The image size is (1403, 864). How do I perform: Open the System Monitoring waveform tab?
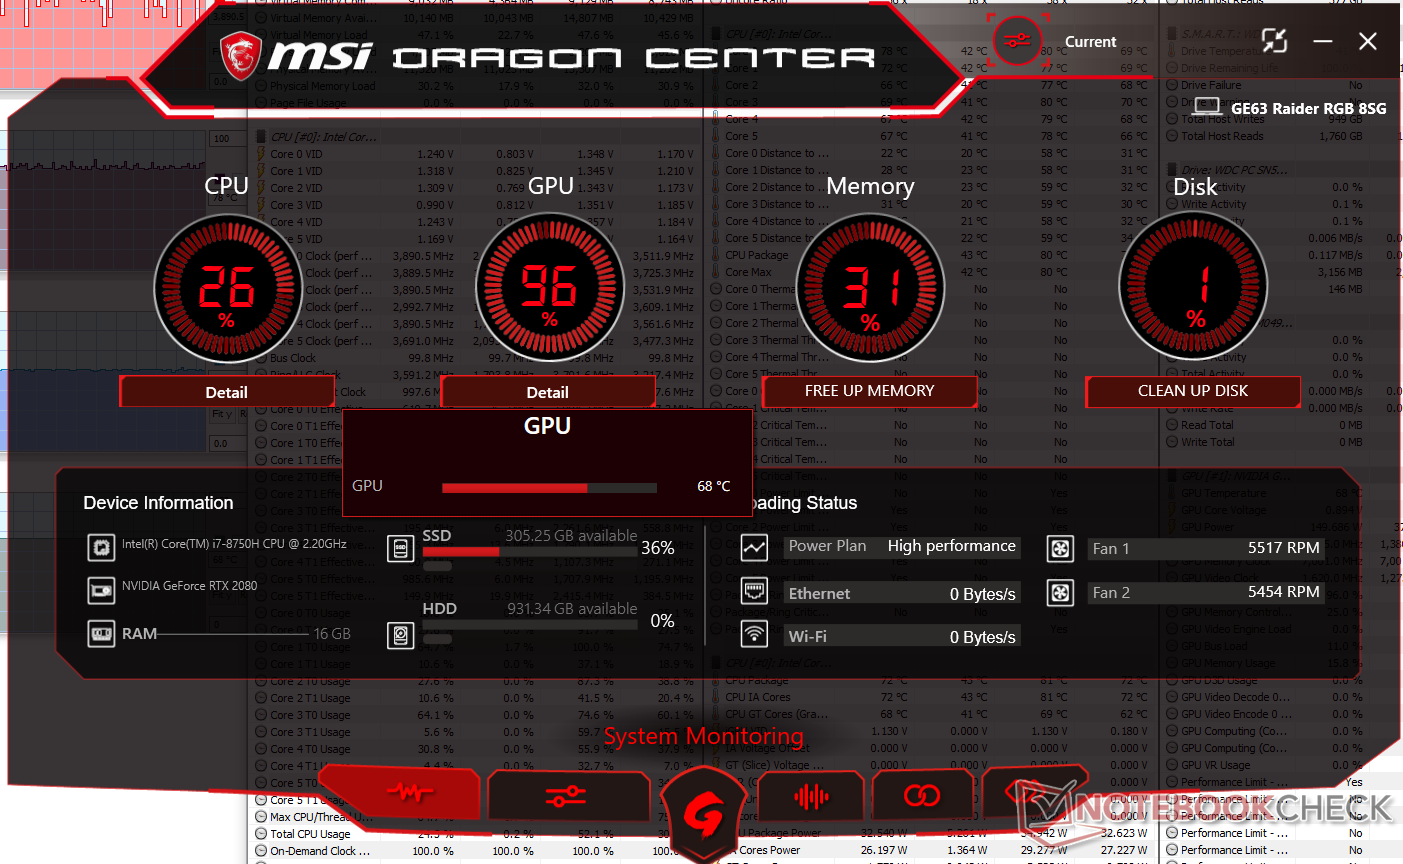pos(408,795)
